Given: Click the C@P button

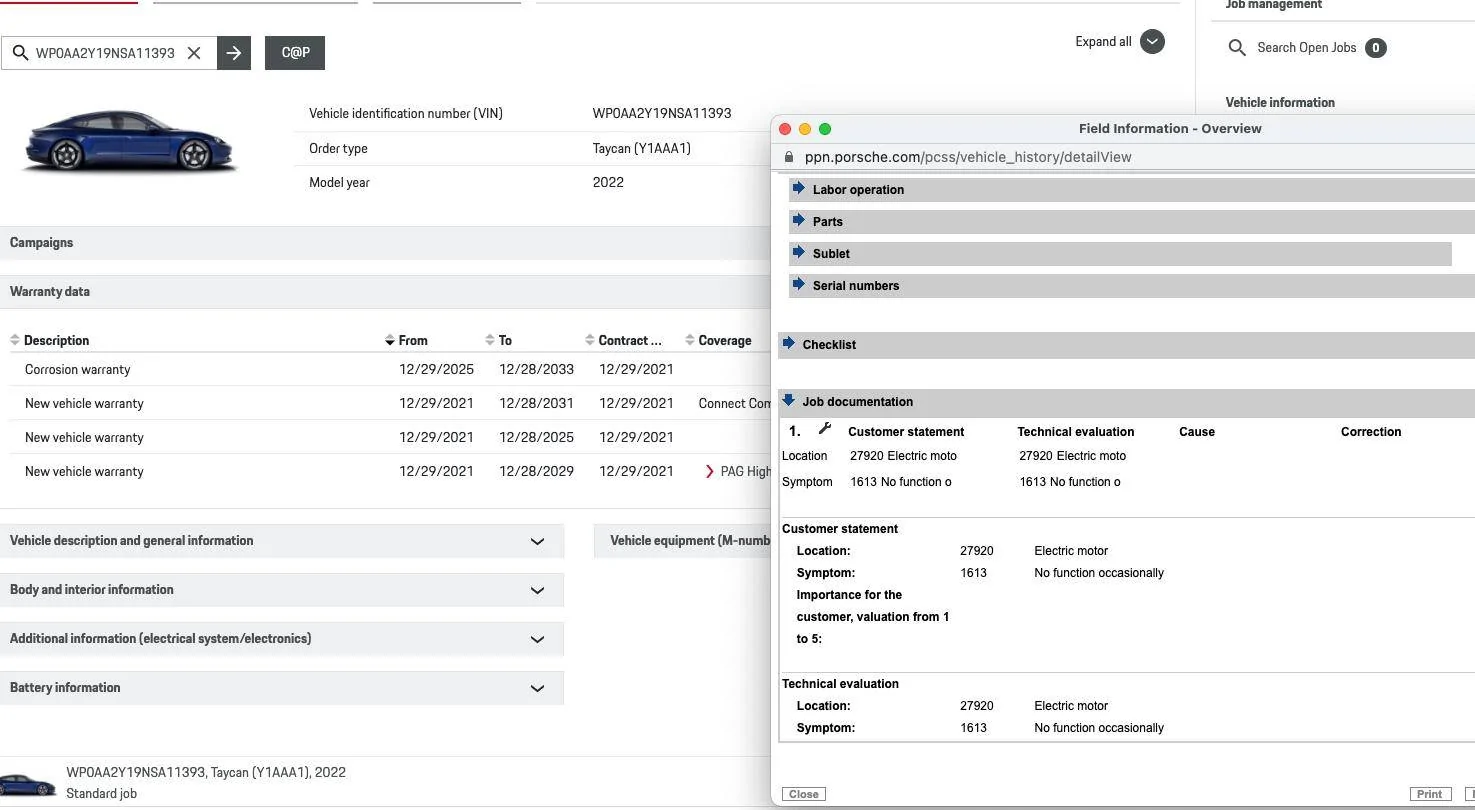Looking at the screenshot, I should pos(295,53).
